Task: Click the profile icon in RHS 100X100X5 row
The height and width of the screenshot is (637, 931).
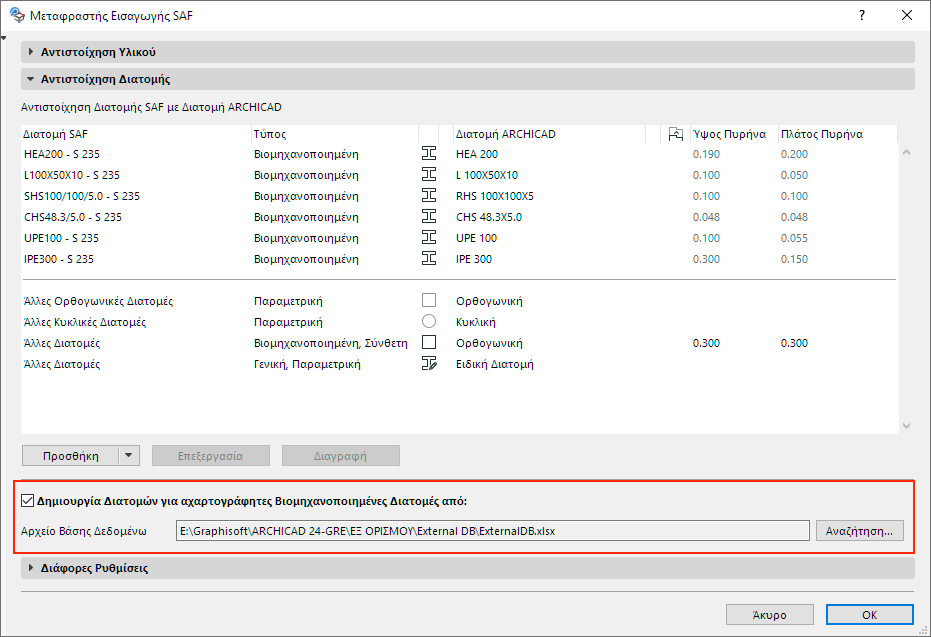Action: tap(429, 195)
